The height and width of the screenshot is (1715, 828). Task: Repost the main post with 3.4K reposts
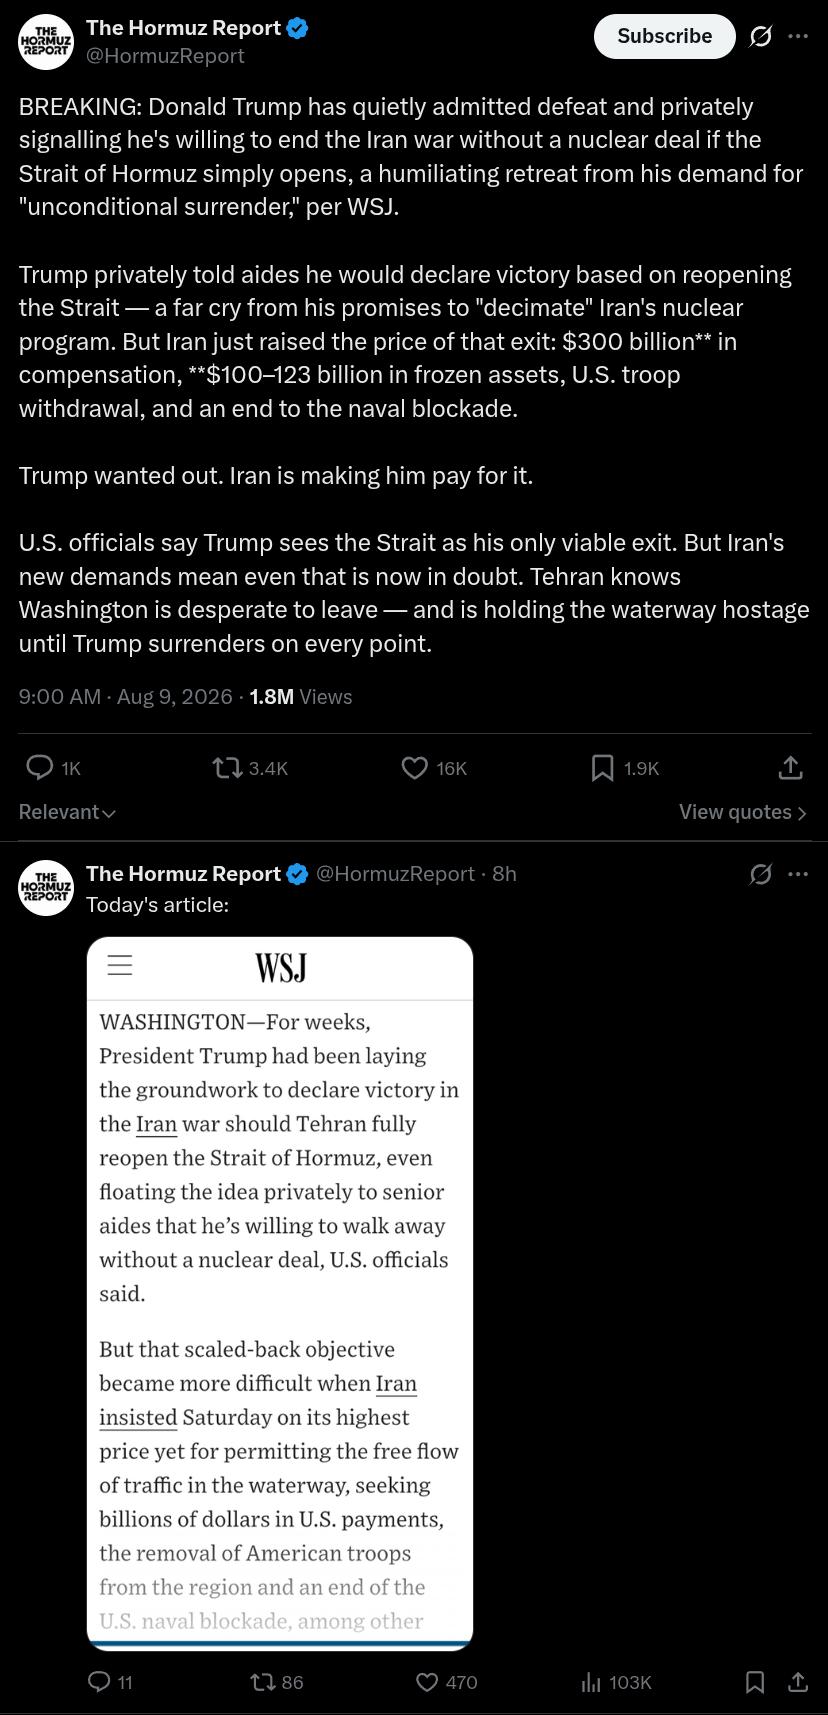250,768
